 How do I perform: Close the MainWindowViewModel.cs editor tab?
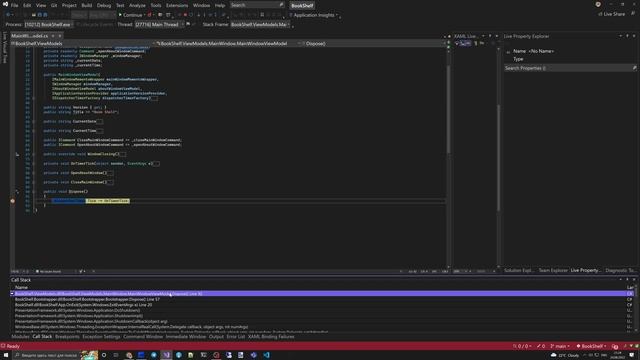(60, 36)
